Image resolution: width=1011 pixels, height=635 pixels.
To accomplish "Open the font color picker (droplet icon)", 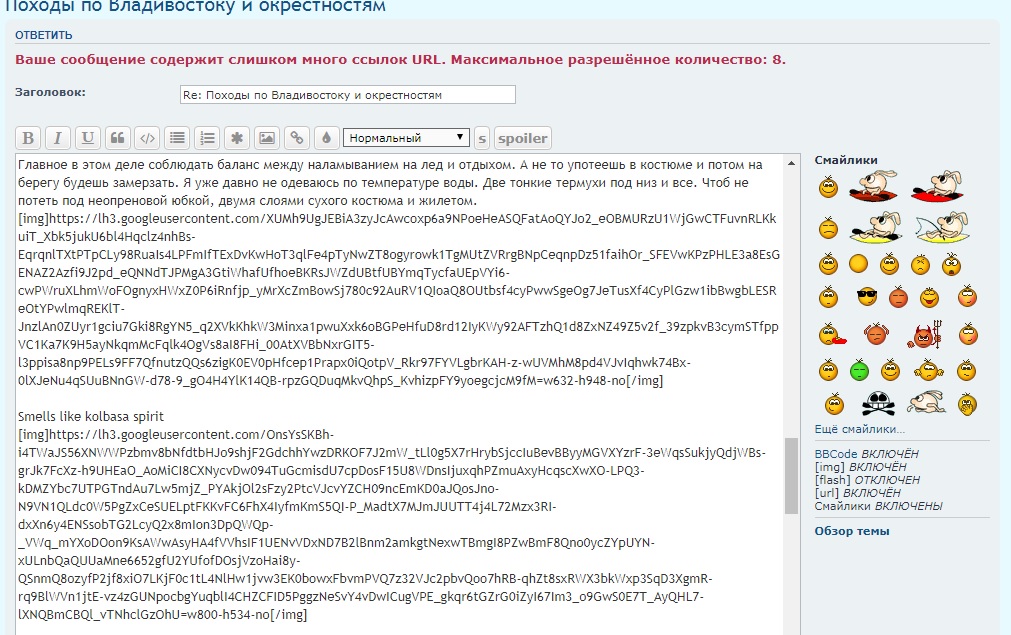I will click(325, 138).
